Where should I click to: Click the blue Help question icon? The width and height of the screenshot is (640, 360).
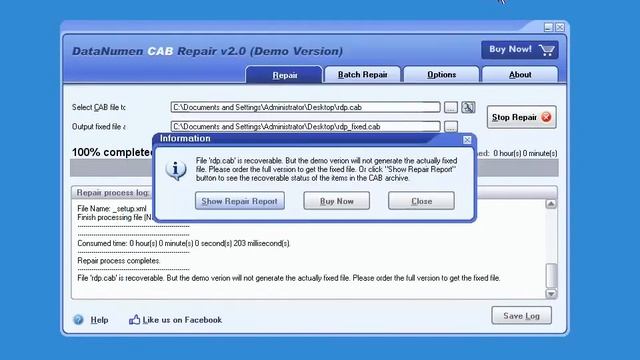(x=78, y=320)
